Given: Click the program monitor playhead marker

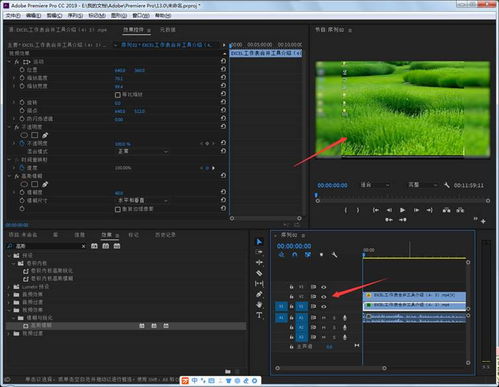Looking at the screenshot, I should tap(316, 195).
